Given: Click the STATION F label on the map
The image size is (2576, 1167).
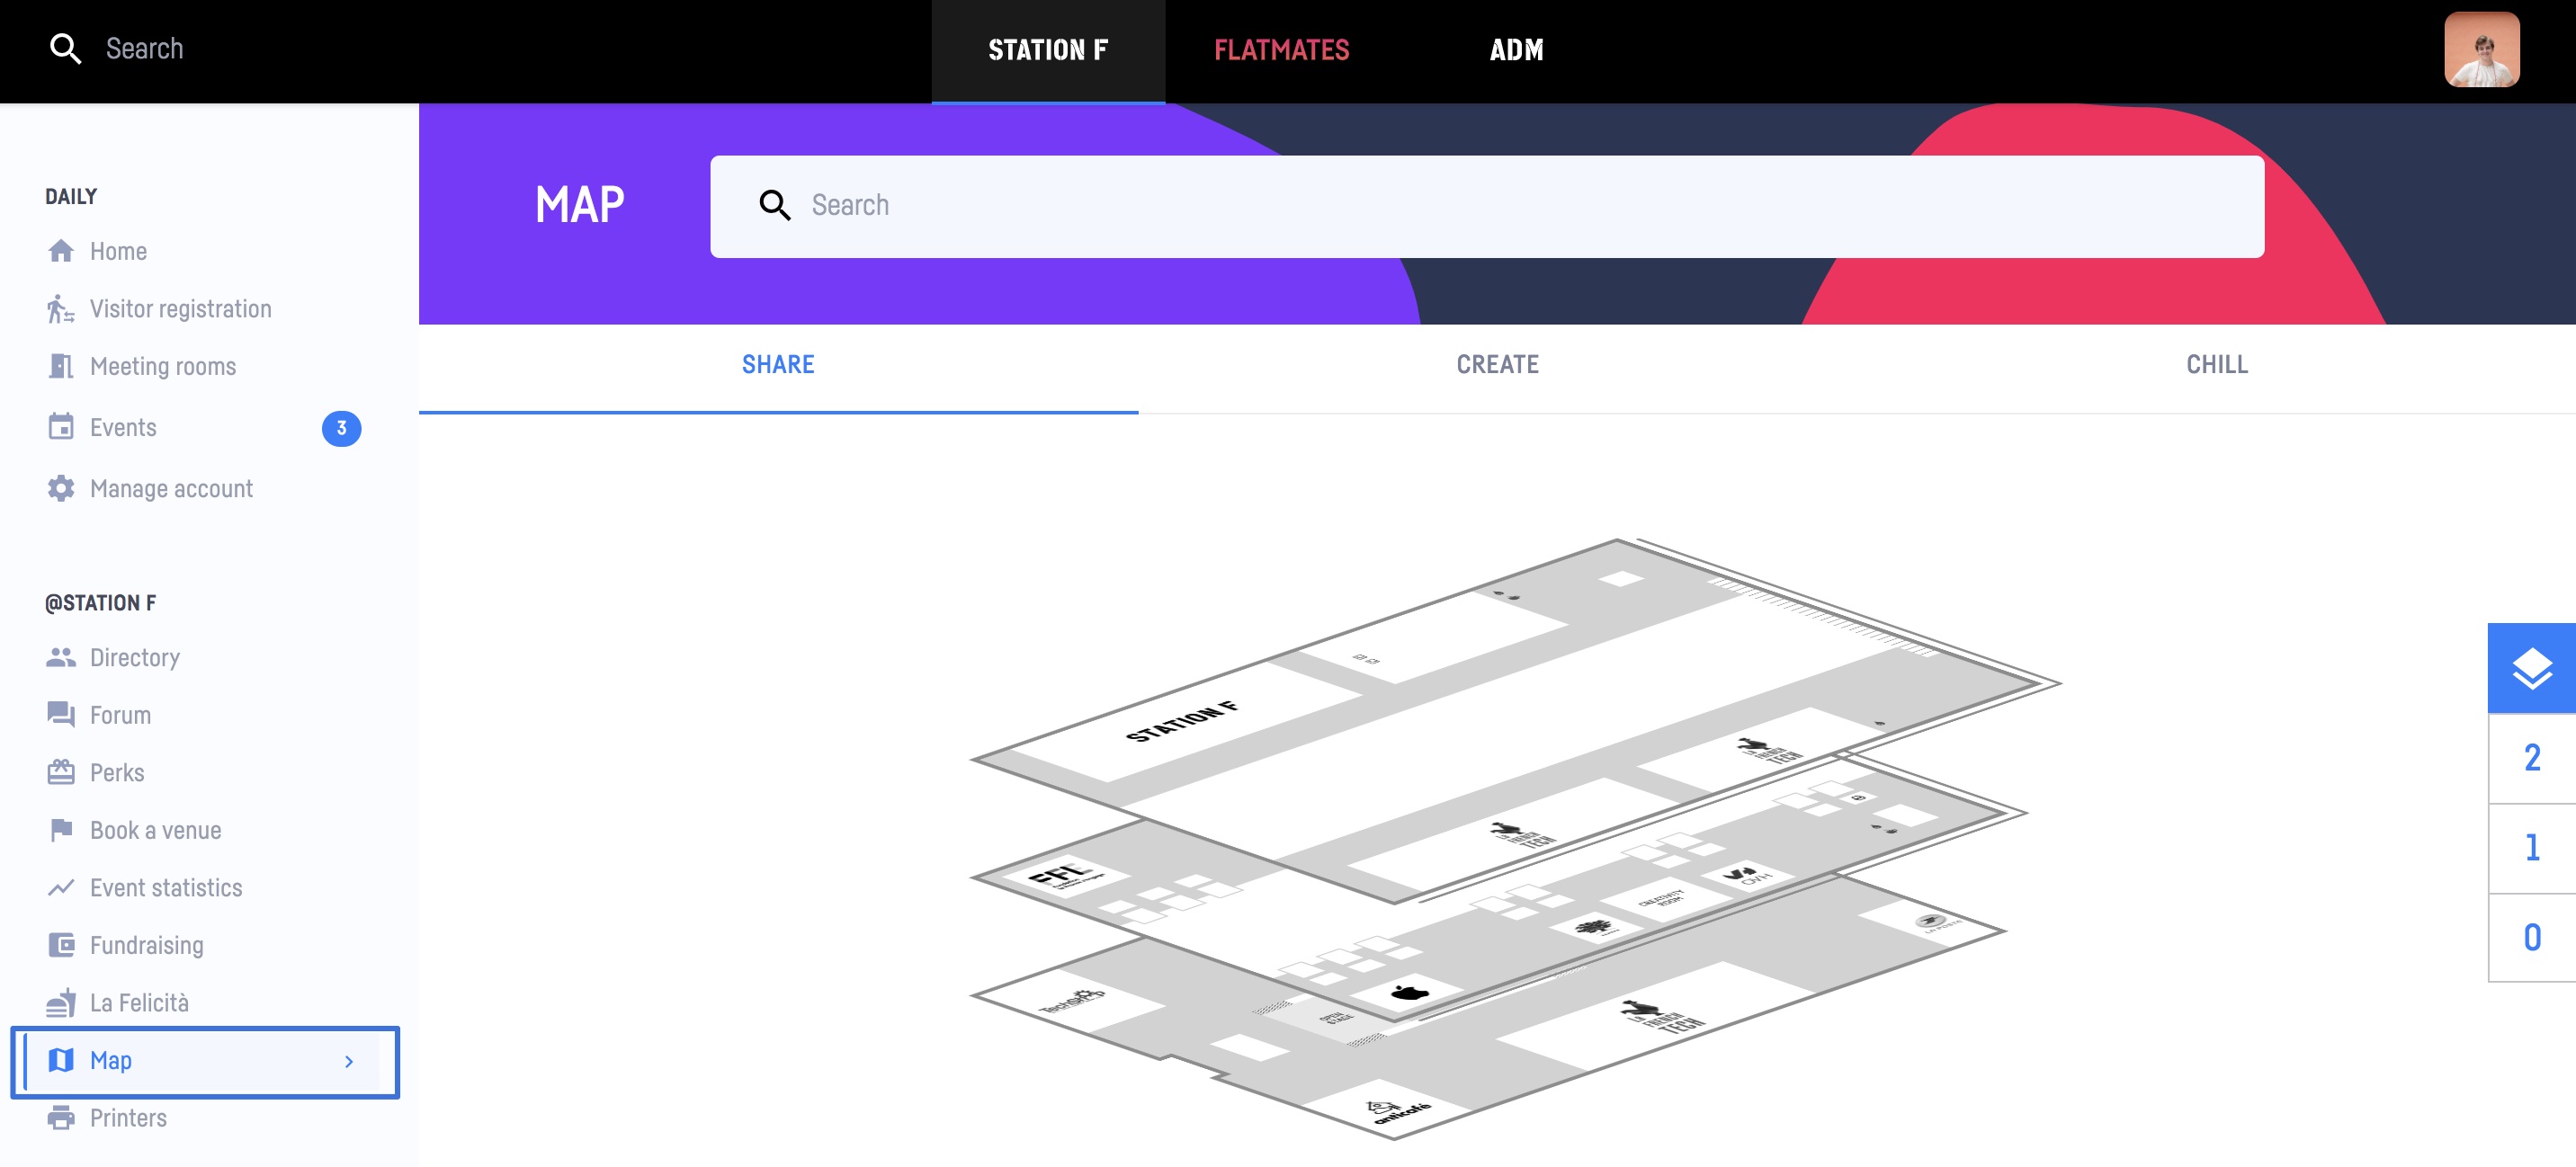Looking at the screenshot, I should tap(1181, 720).
